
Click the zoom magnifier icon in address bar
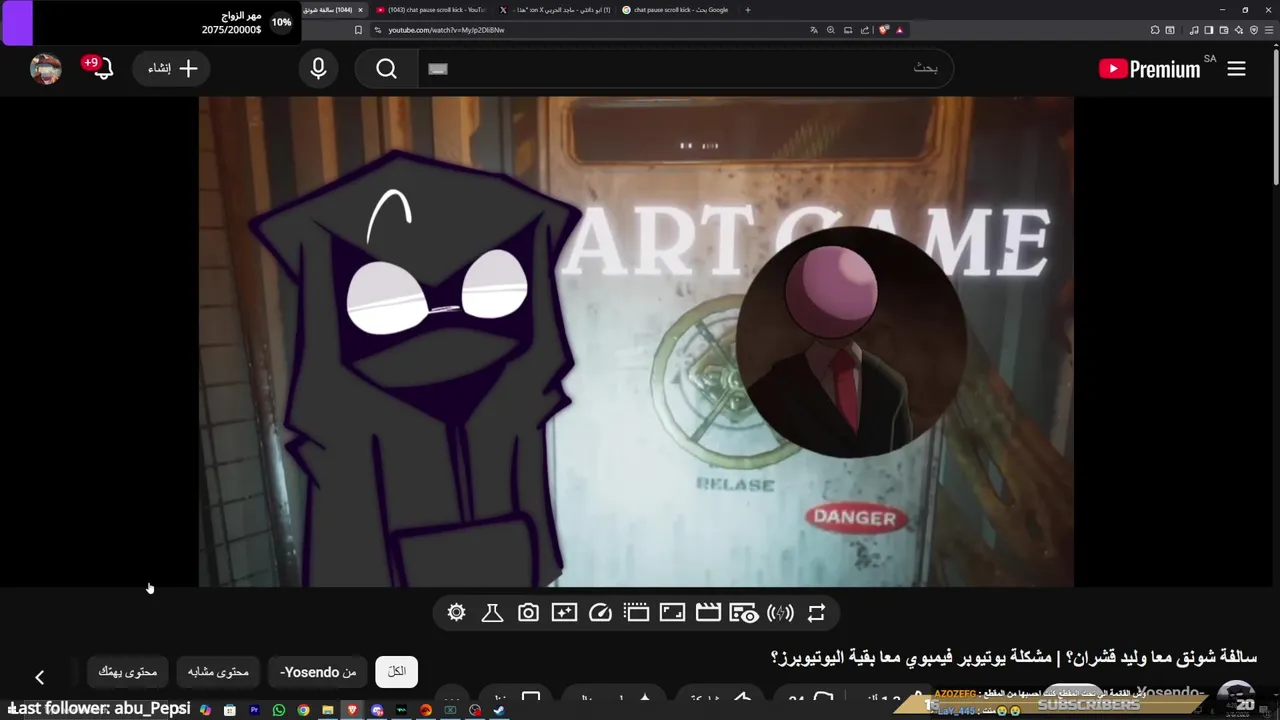[831, 30]
